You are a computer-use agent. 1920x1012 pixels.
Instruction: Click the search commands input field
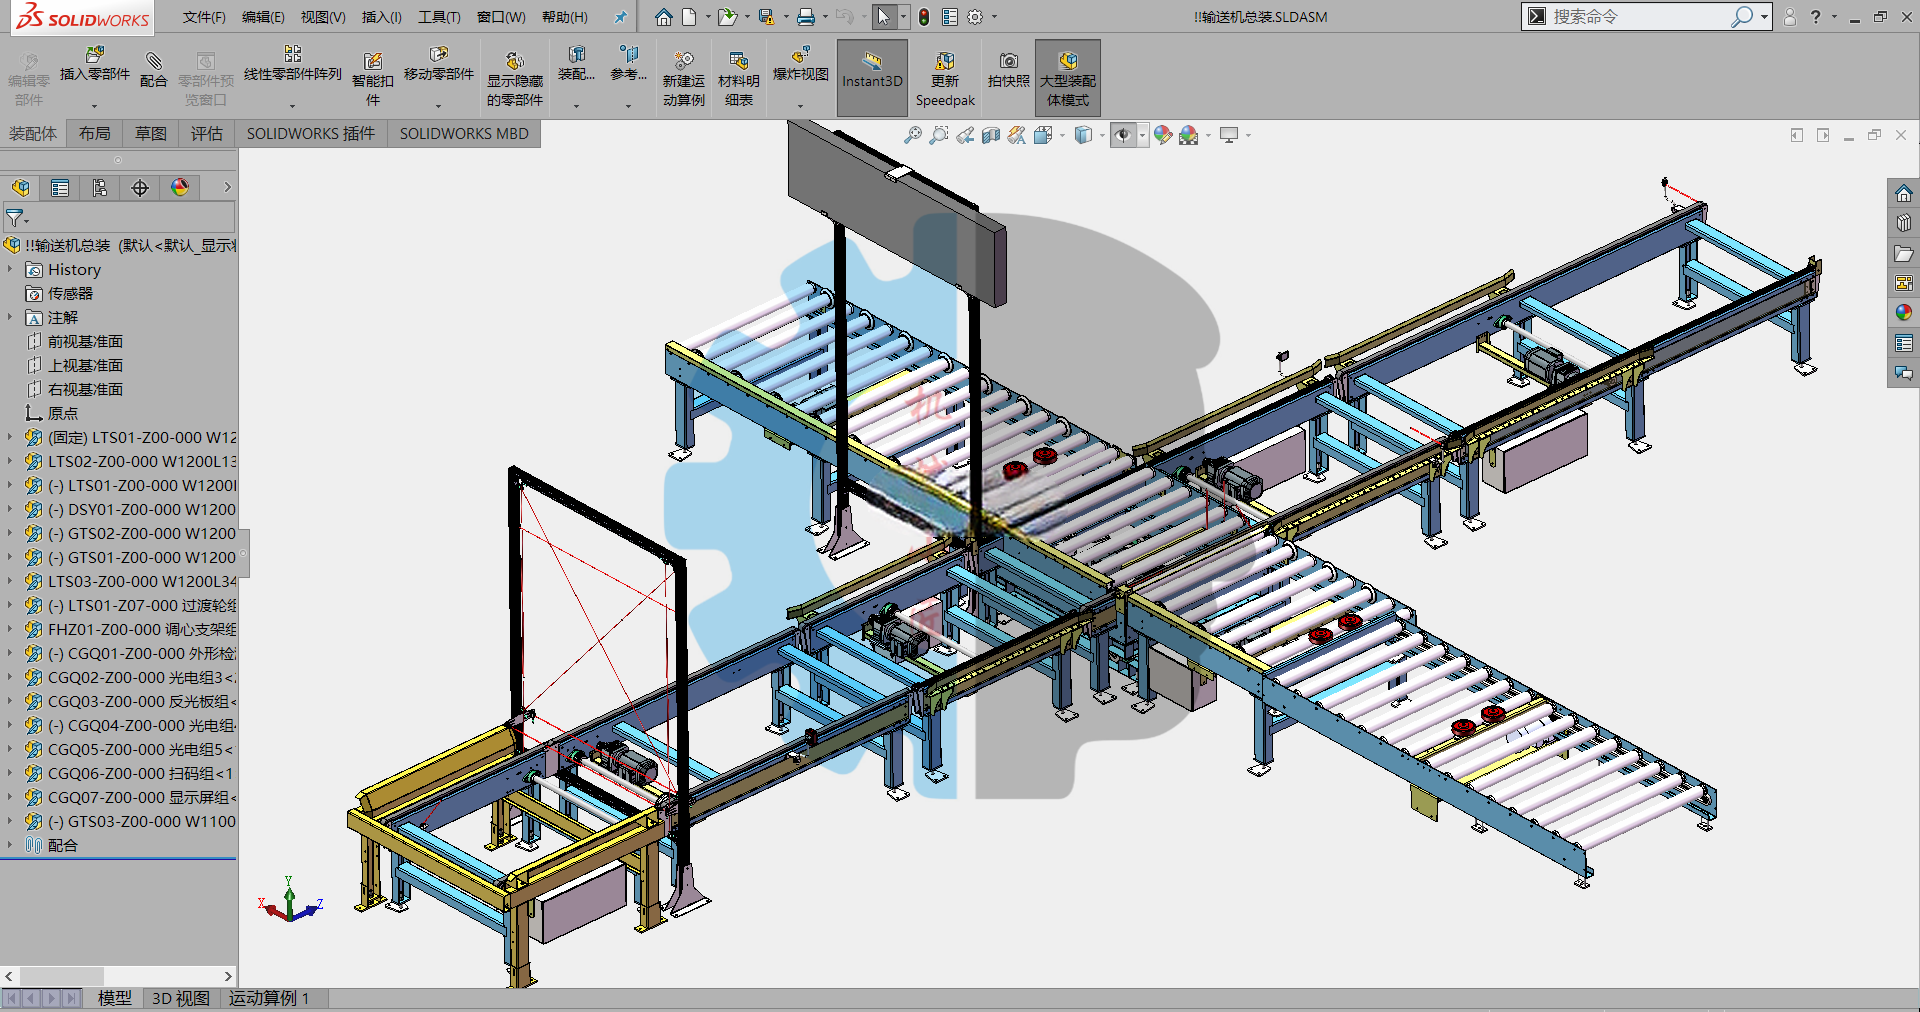[x=1638, y=16]
